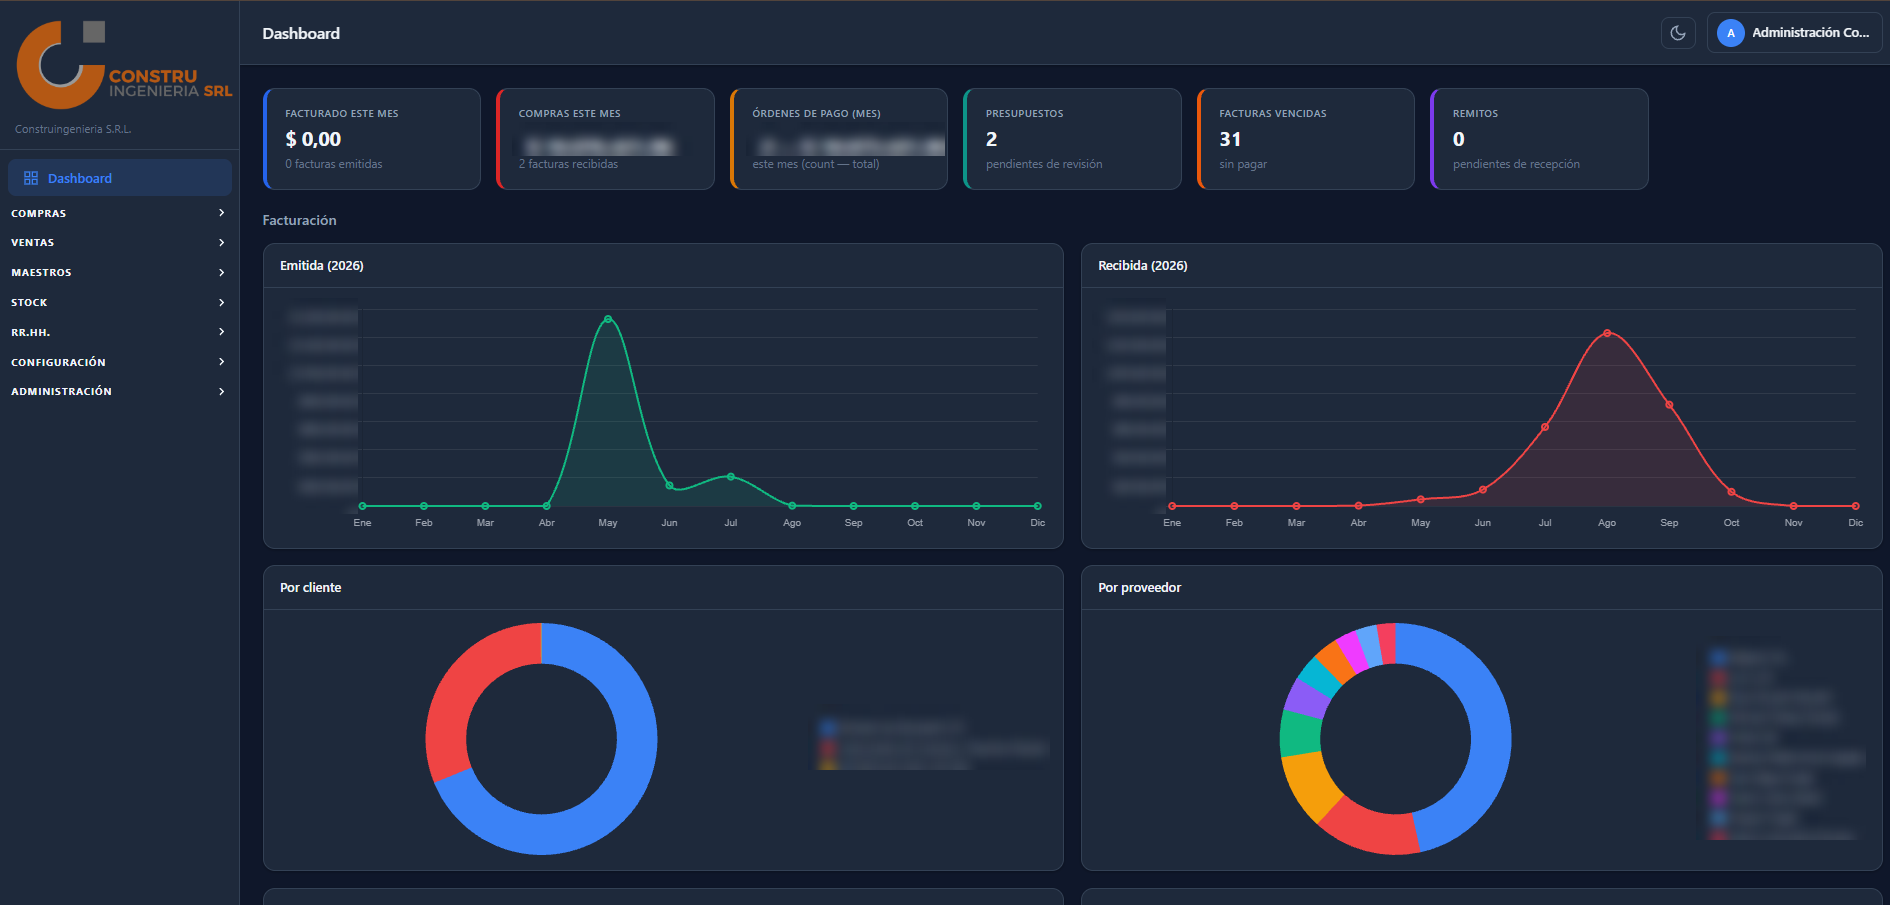Click the 'Por proveedor' panel title

(1140, 588)
